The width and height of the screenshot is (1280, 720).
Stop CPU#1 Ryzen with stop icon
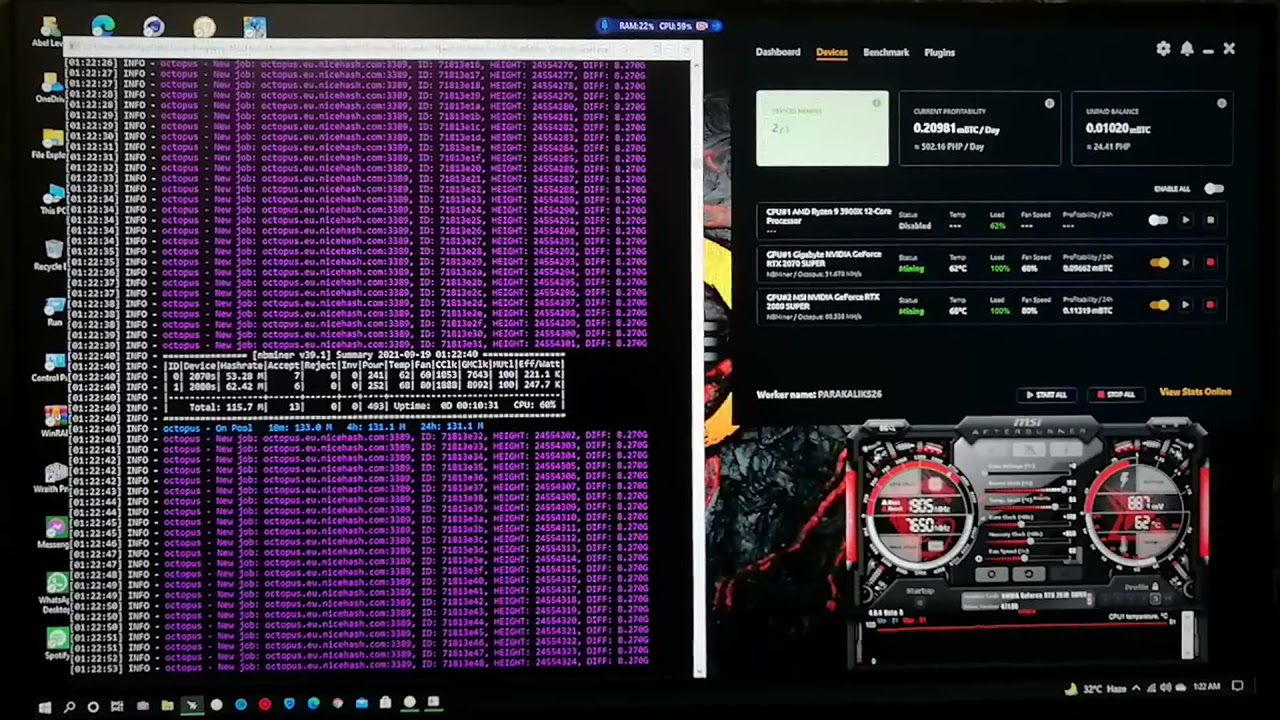coord(1210,220)
